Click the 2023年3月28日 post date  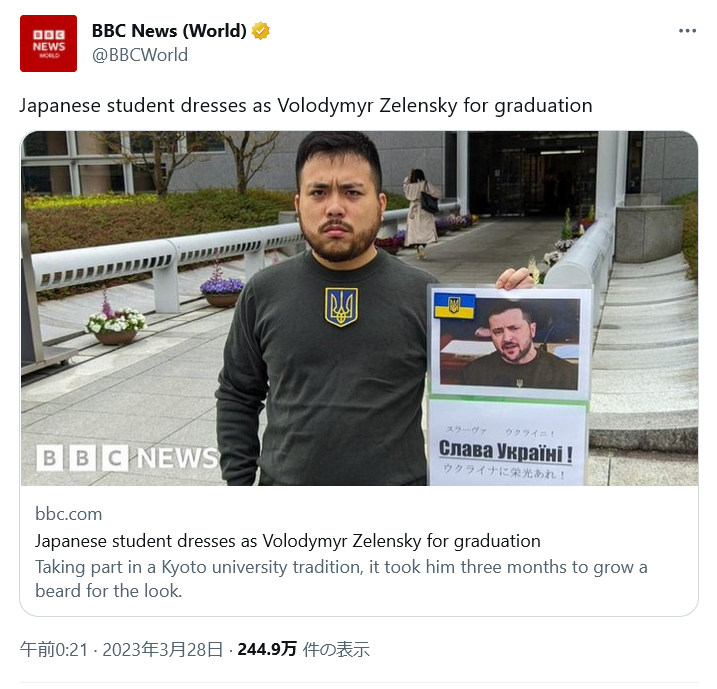click(x=163, y=649)
